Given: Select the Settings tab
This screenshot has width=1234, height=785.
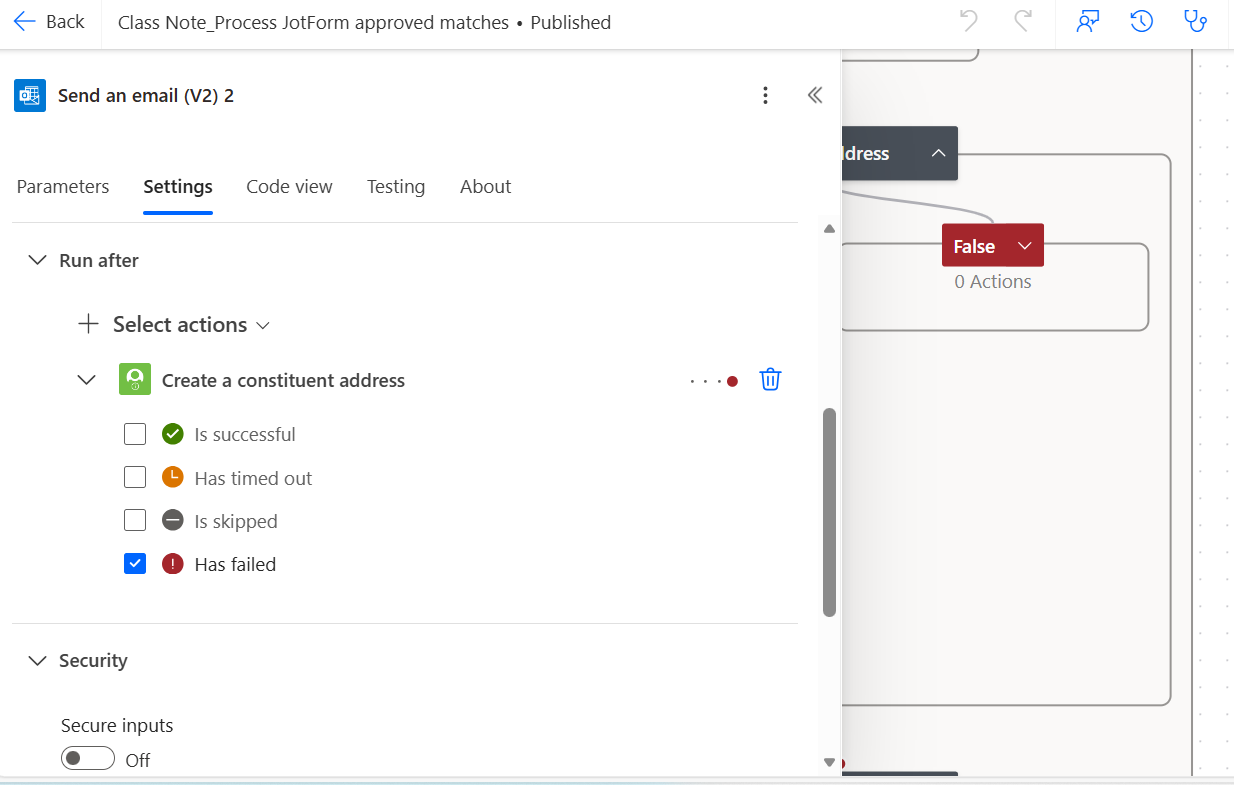Looking at the screenshot, I should click(178, 187).
